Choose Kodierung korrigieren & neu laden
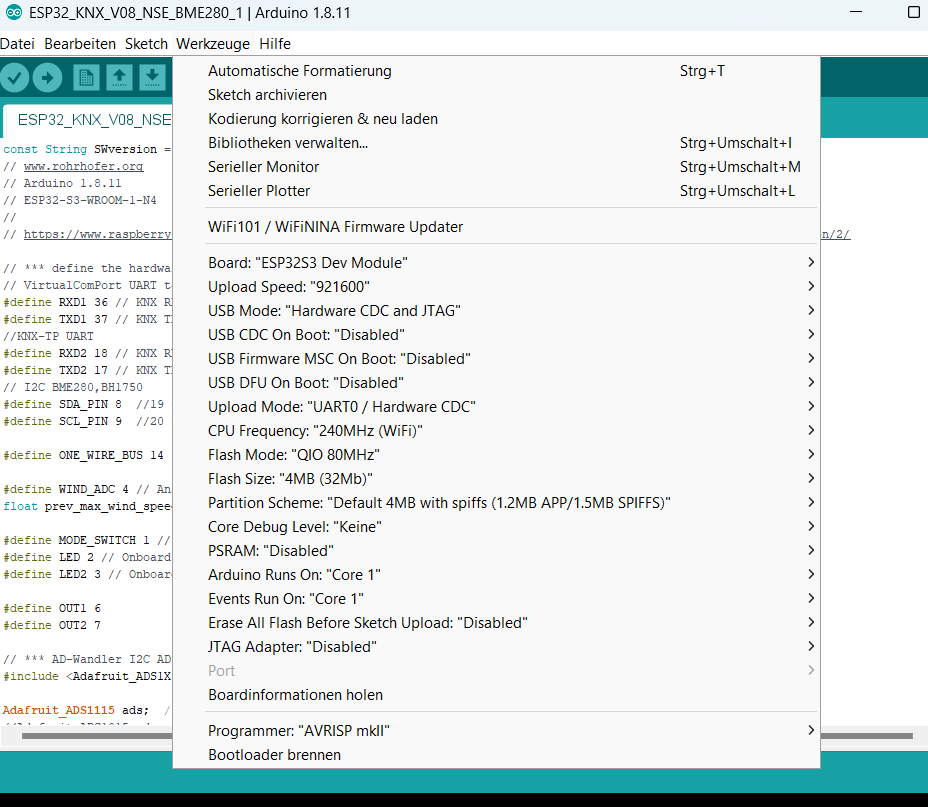Screen dimensions: 928x807 tap(496, 119)
